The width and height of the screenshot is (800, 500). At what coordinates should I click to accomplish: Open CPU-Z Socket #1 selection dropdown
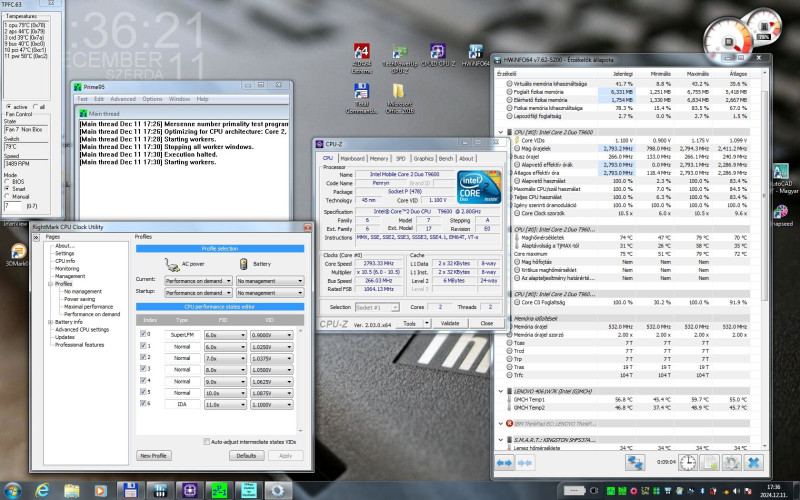[377, 307]
